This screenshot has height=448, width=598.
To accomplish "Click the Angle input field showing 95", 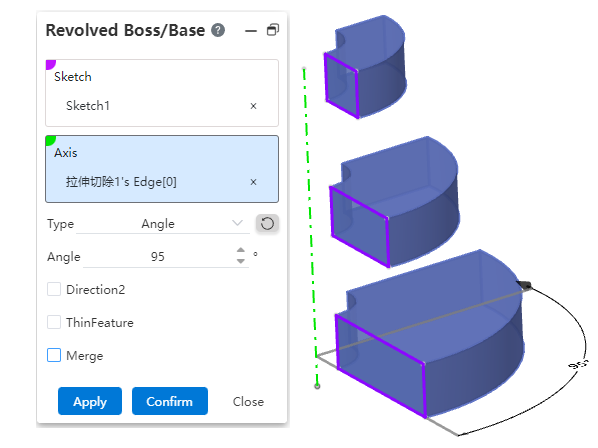I will click(158, 257).
